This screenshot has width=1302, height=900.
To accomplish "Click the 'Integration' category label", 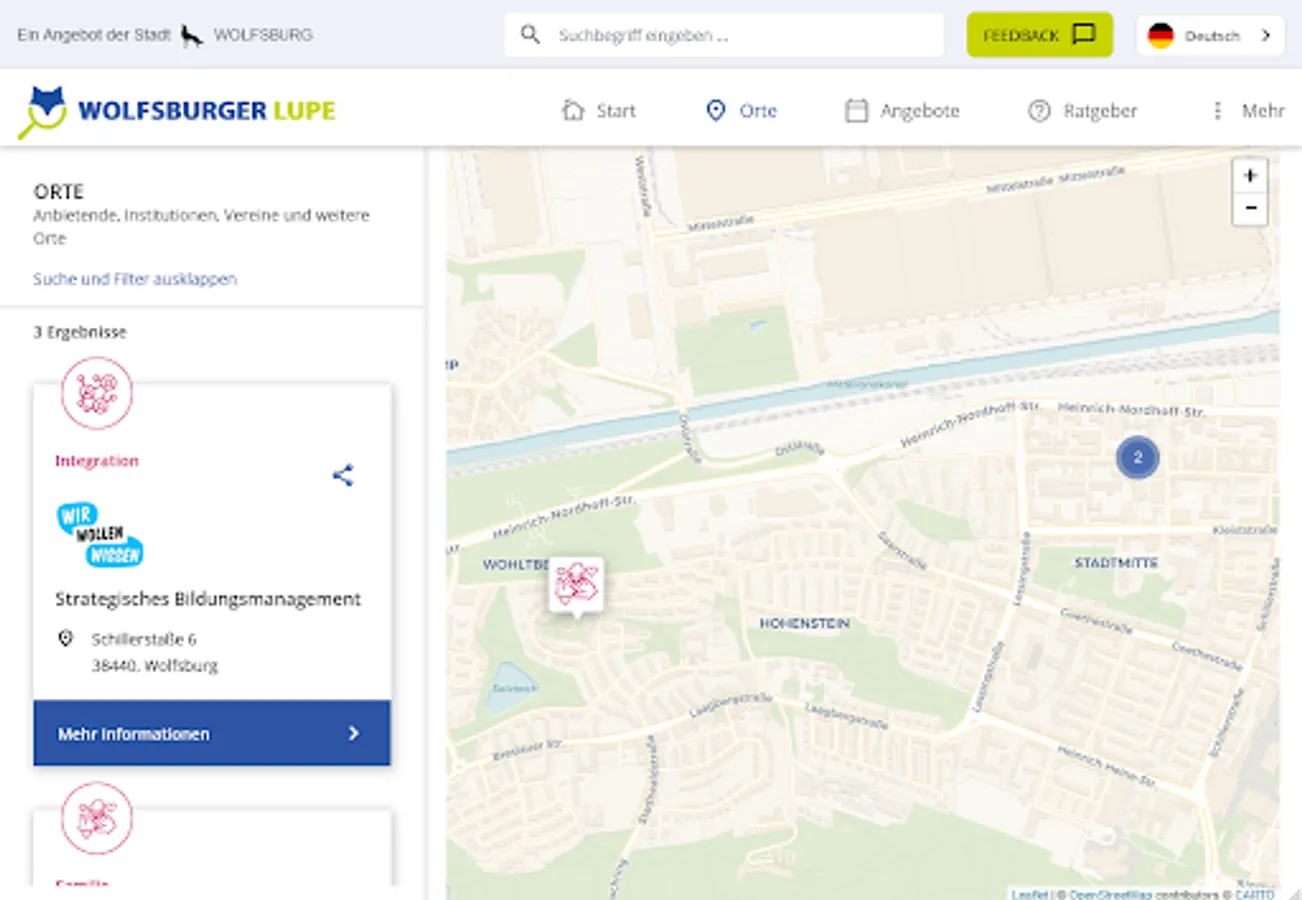I will [x=97, y=461].
